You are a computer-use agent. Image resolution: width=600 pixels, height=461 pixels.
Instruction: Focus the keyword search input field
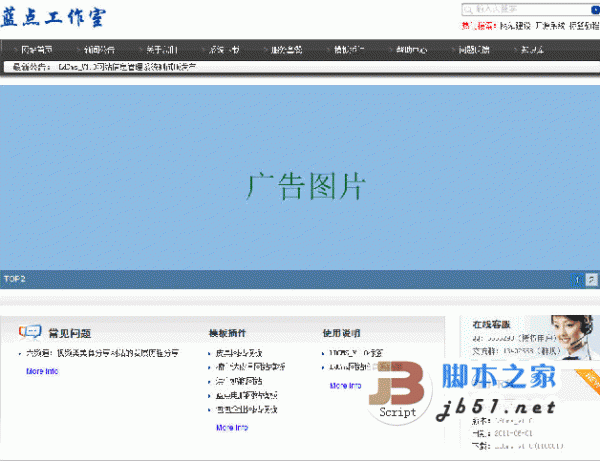[x=531, y=9]
